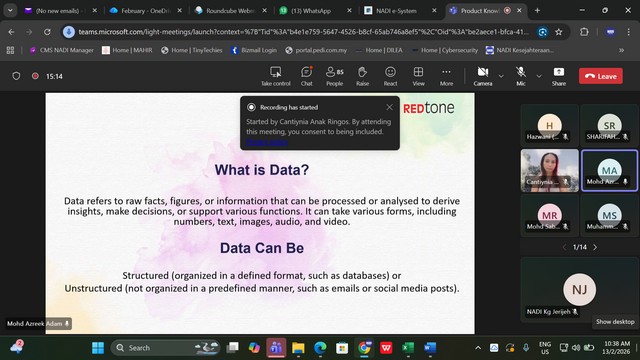The width and height of the screenshot is (640, 360).
Task: Click the taskbar Search box
Action: (165, 348)
